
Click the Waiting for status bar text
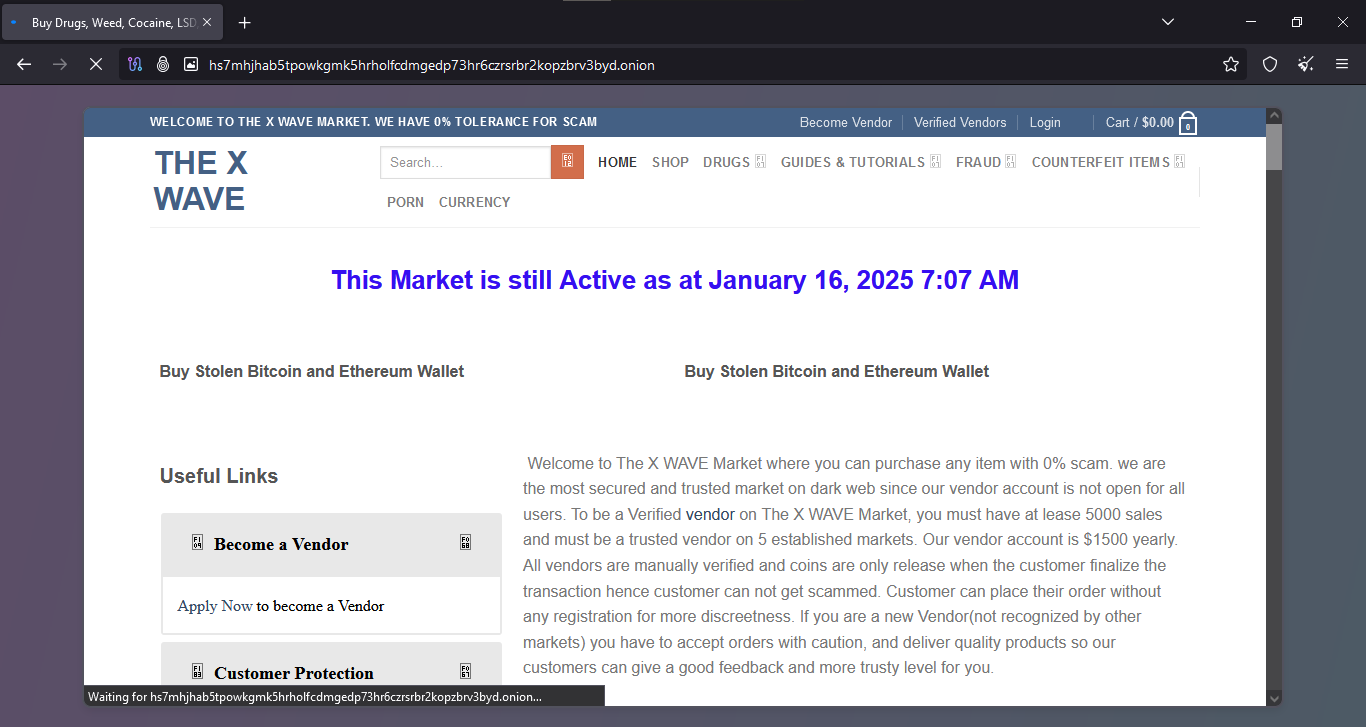[315, 696]
